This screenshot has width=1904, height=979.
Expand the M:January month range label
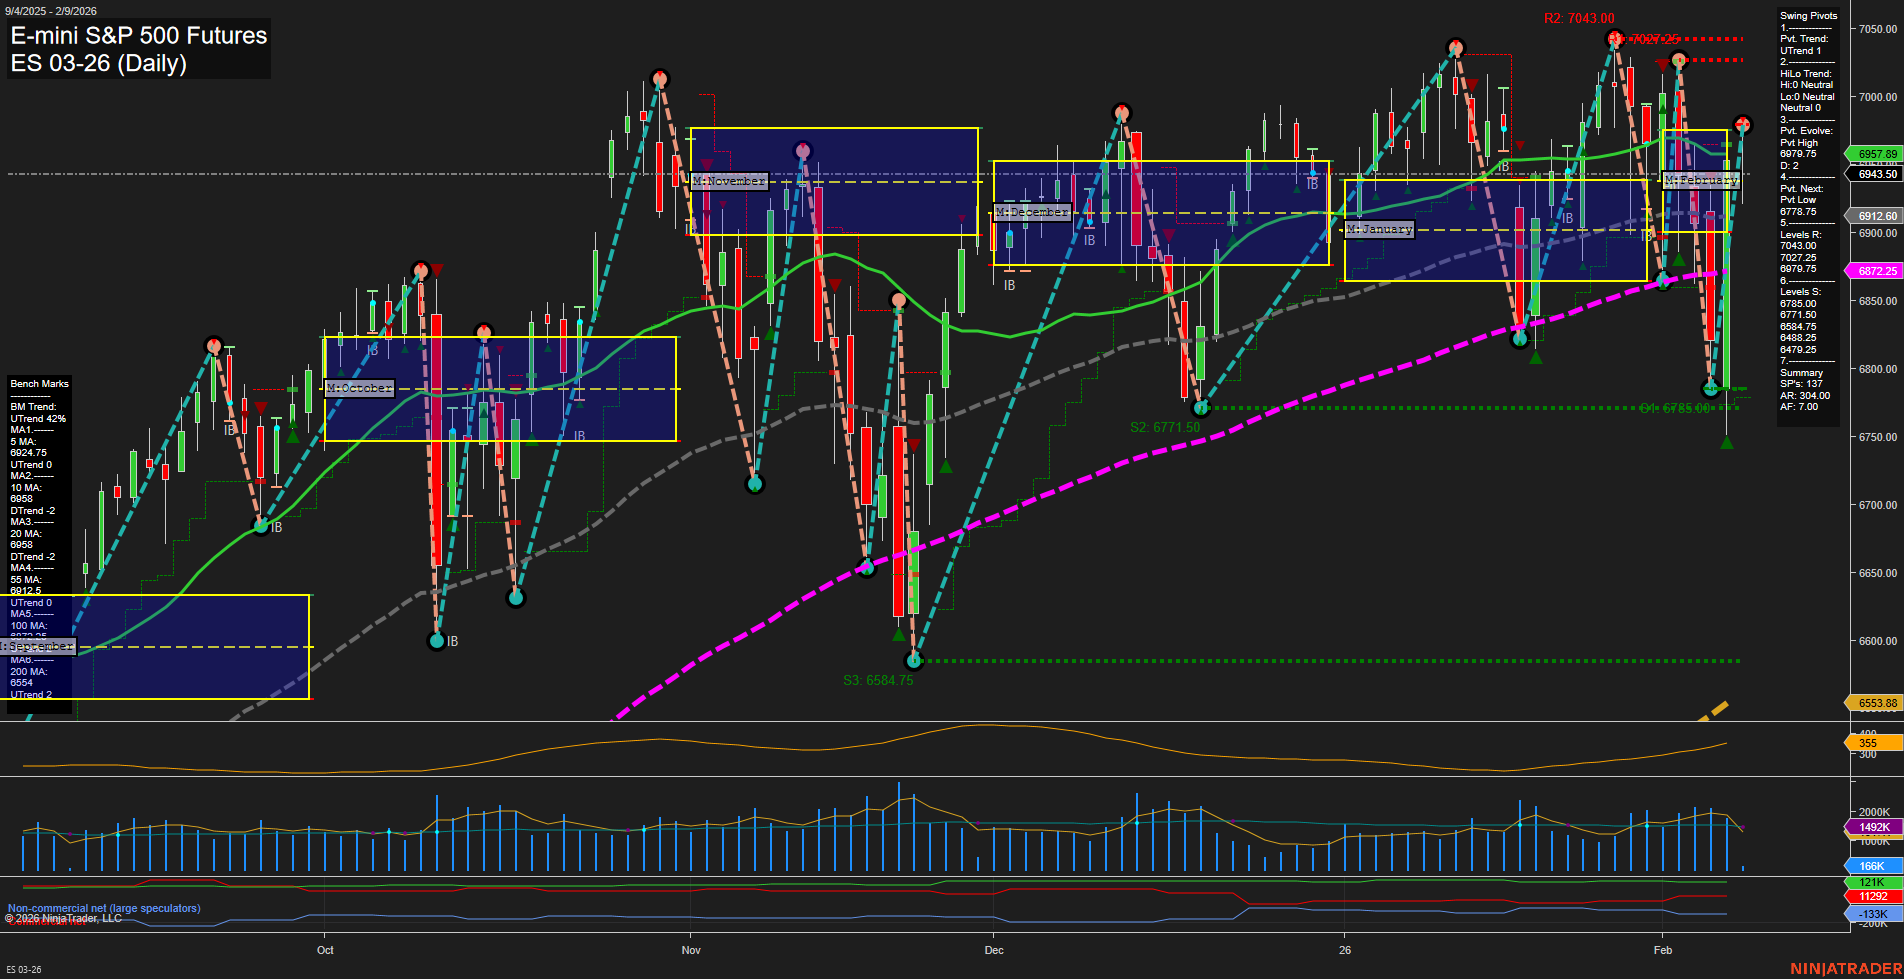(x=1381, y=228)
